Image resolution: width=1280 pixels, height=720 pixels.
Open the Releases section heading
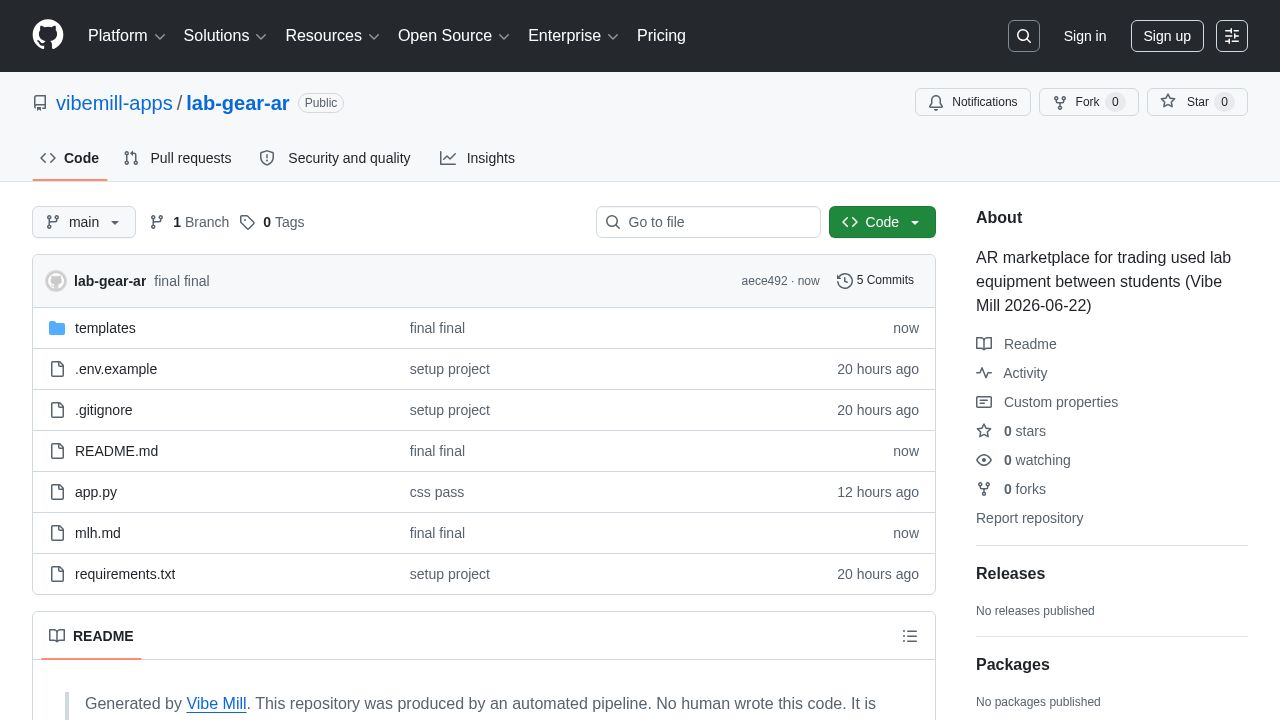1010,574
